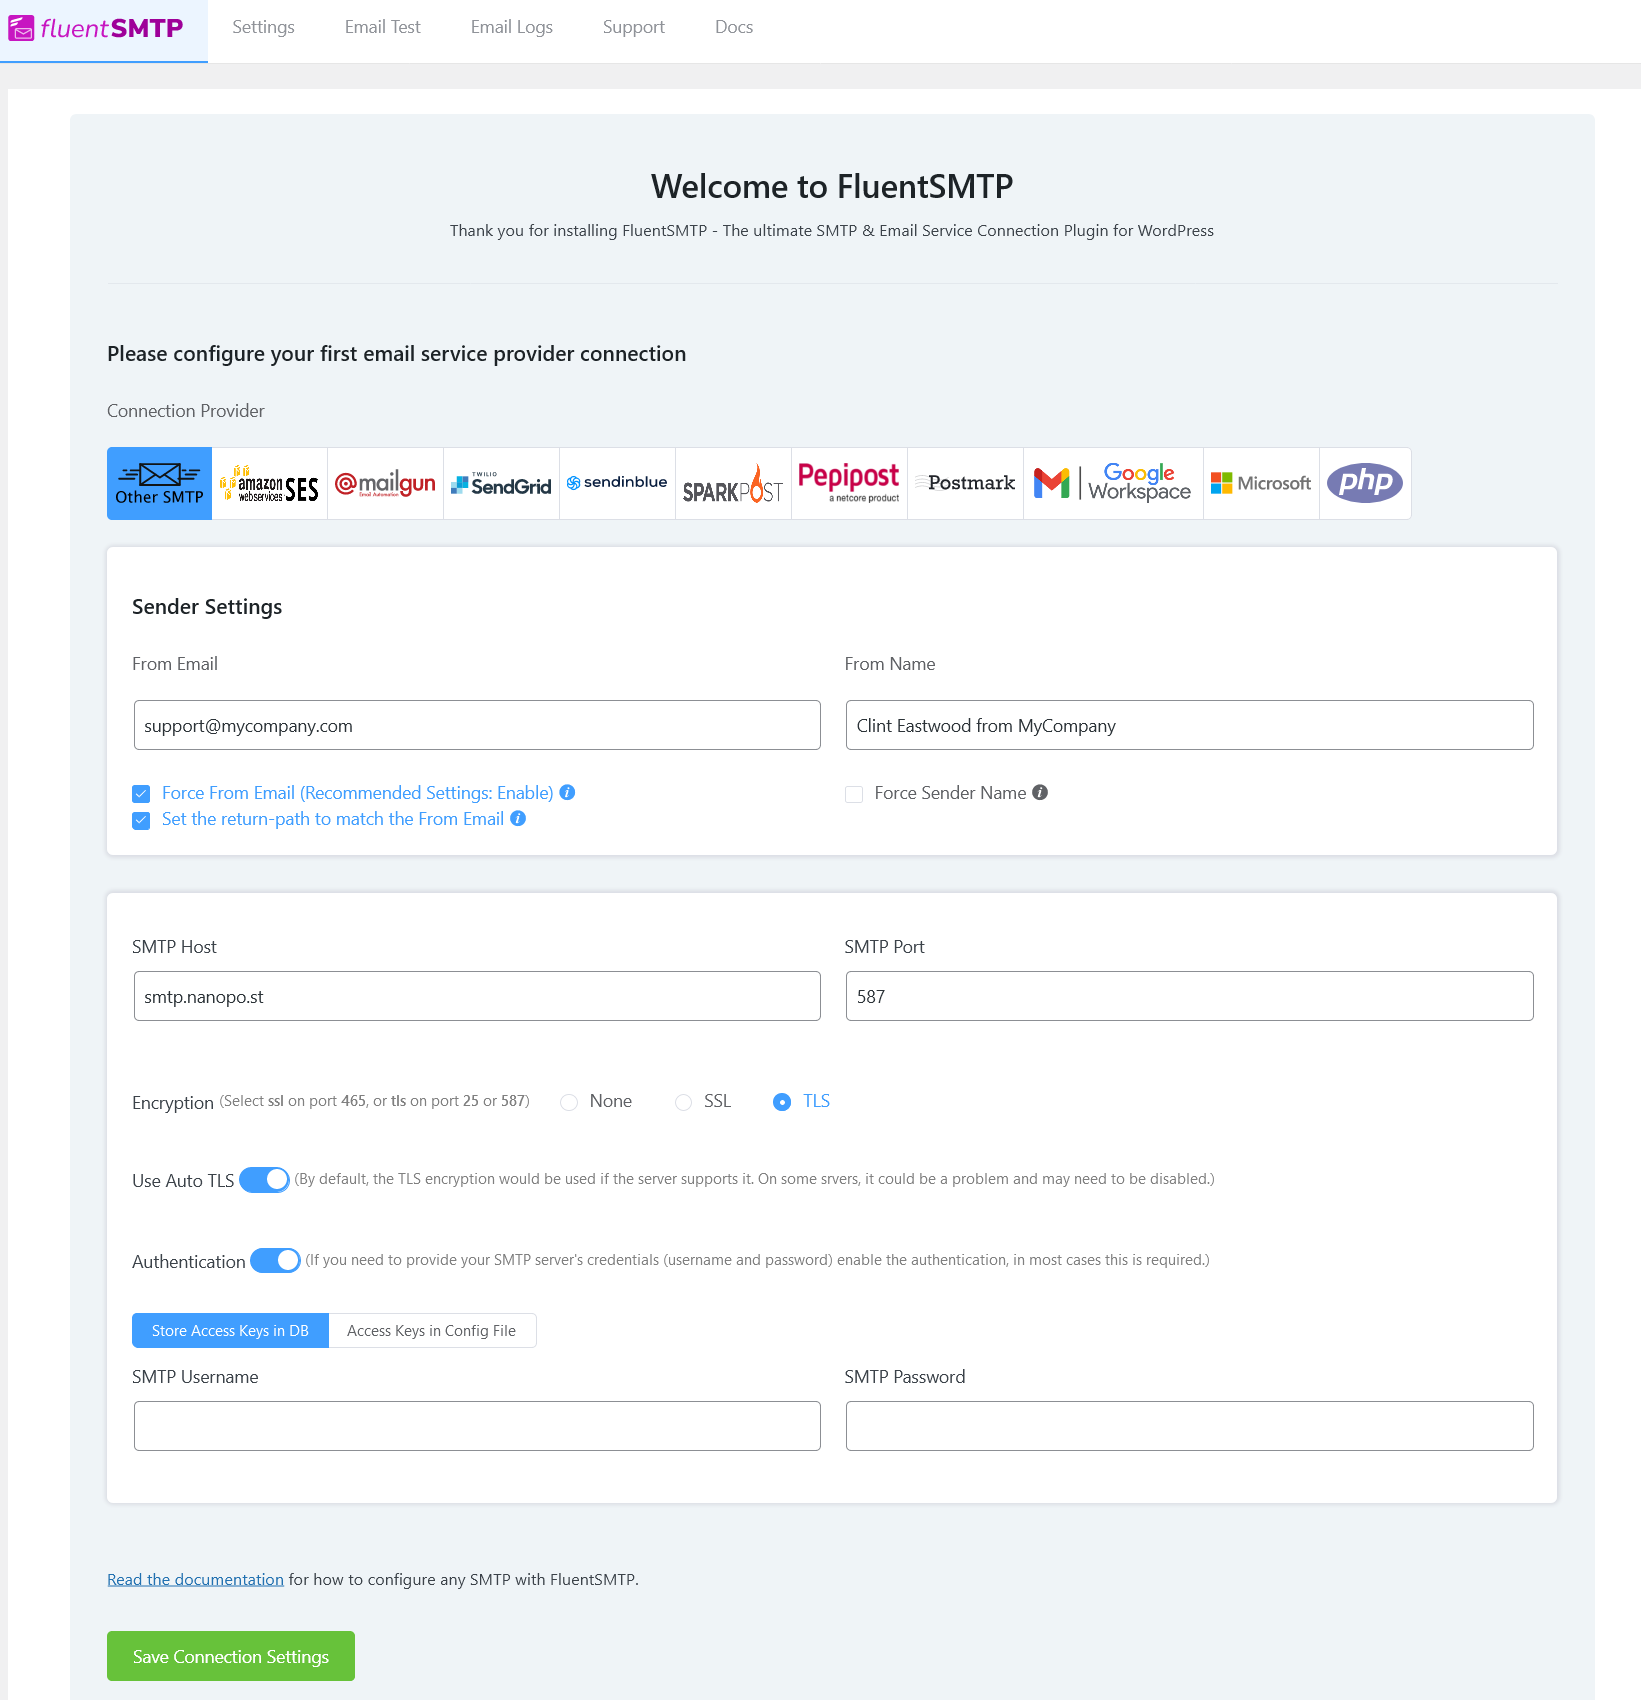The width and height of the screenshot is (1641, 1700).
Task: Select the Other SMTP provider
Action: 159,483
